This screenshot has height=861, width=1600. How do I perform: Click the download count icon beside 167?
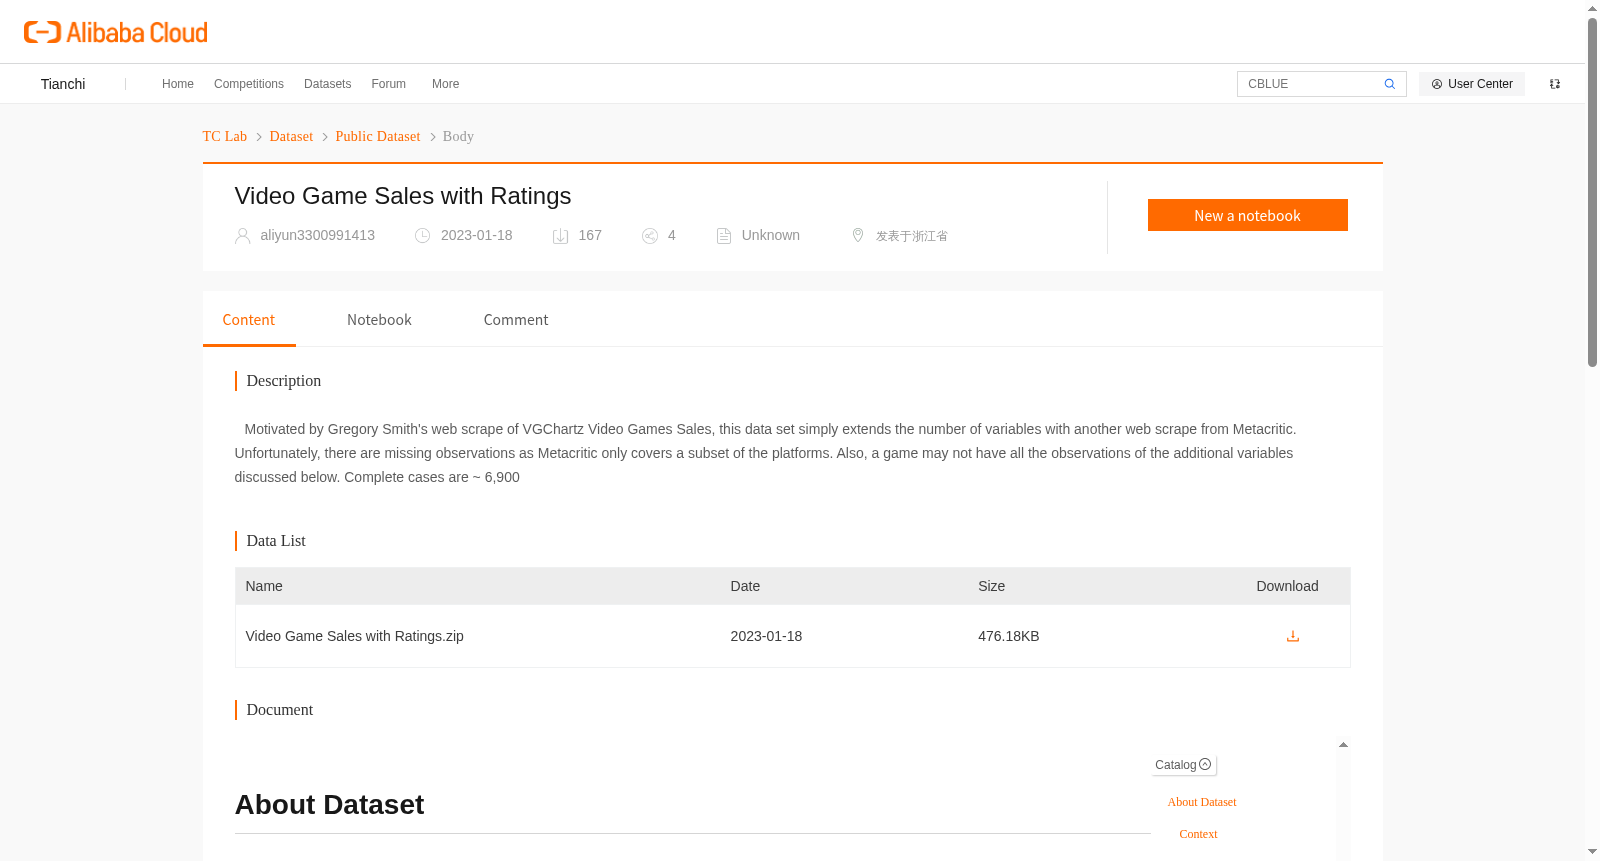point(561,236)
